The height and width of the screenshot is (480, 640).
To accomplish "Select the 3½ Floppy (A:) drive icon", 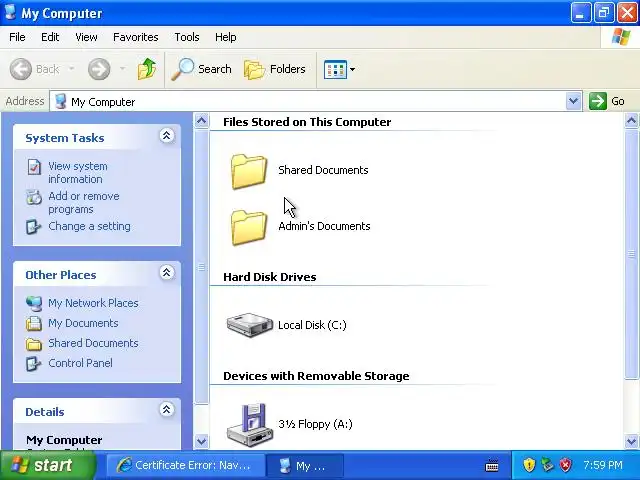I will pos(249,424).
